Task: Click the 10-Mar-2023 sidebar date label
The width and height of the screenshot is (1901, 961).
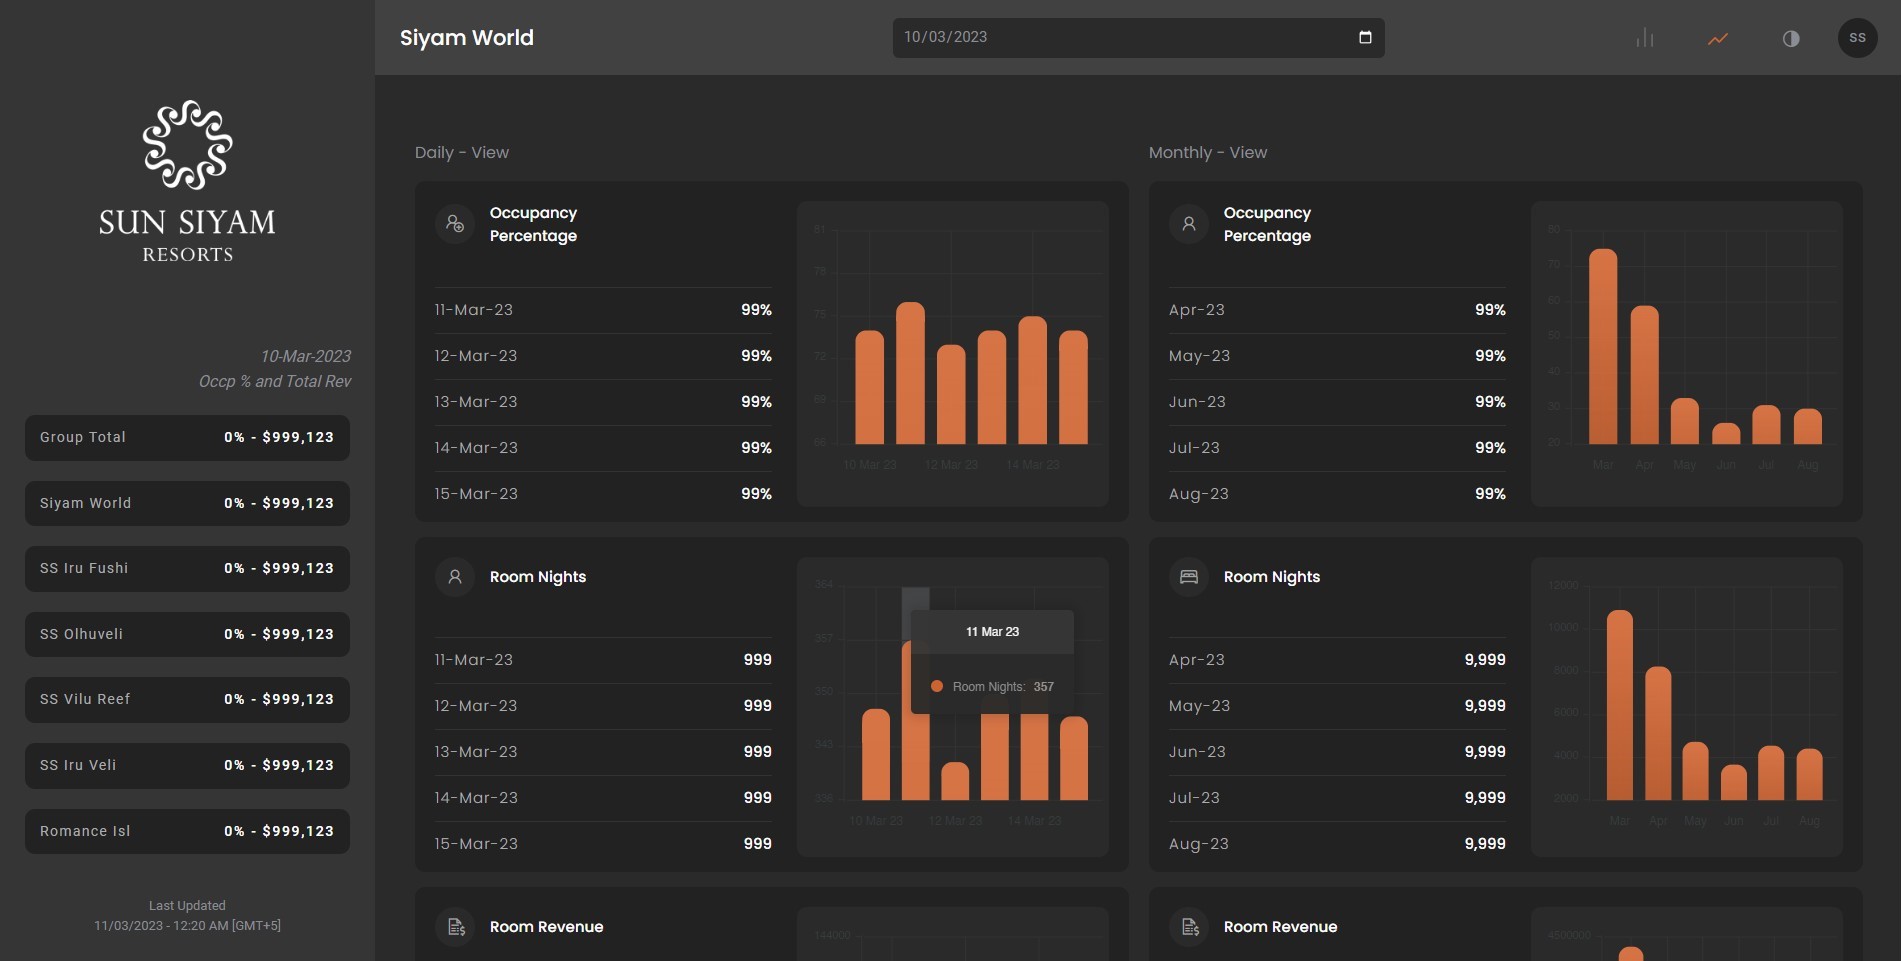Action: click(306, 356)
